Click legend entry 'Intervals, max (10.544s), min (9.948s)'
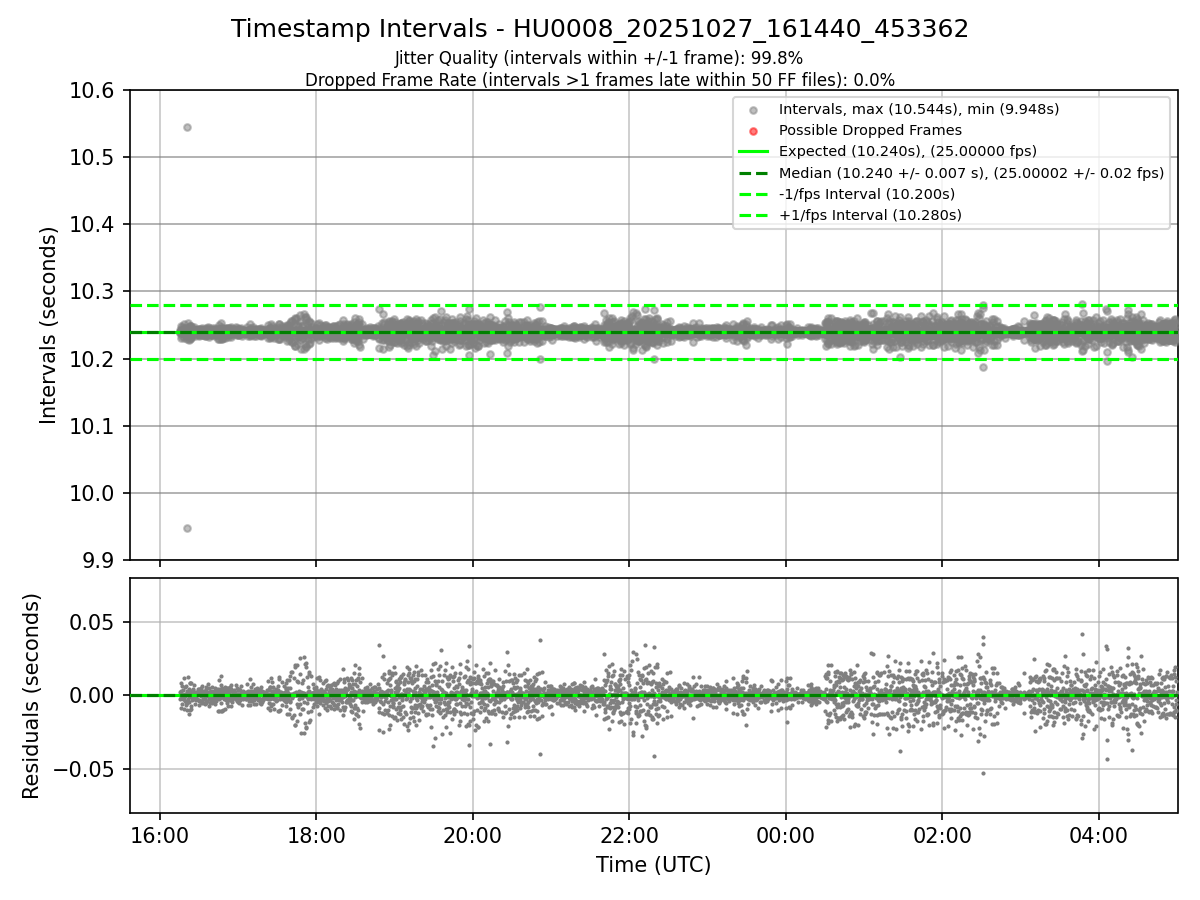 [x=919, y=109]
